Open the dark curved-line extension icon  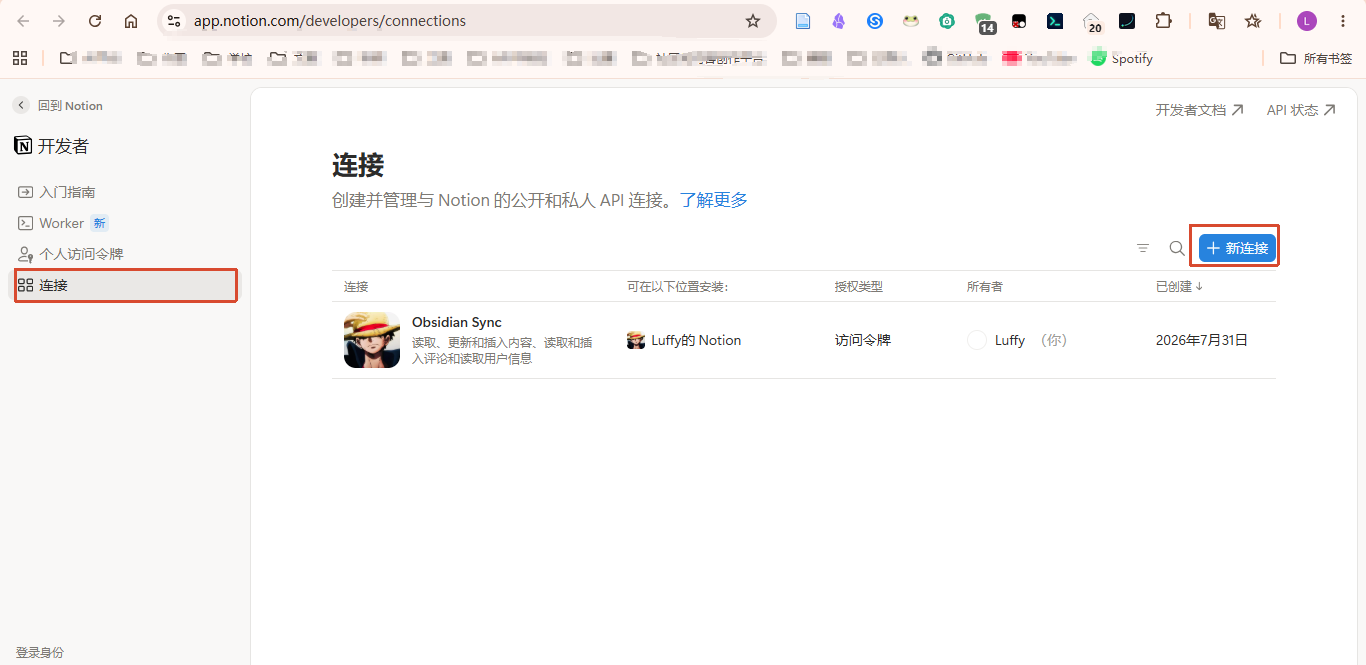1127,21
